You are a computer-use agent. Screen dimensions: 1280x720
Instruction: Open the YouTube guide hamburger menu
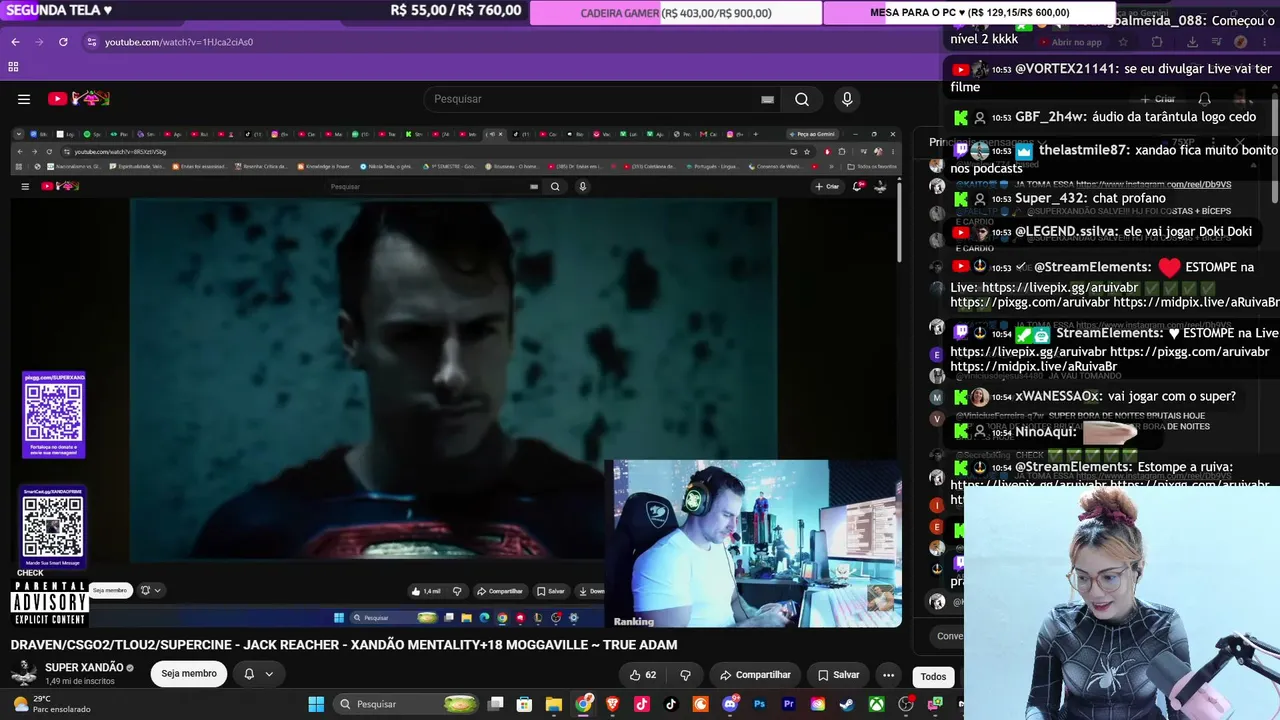[x=24, y=99]
